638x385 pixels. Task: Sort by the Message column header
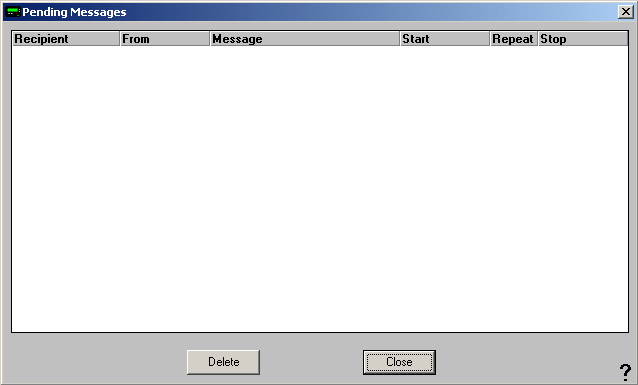pyautogui.click(x=305, y=39)
